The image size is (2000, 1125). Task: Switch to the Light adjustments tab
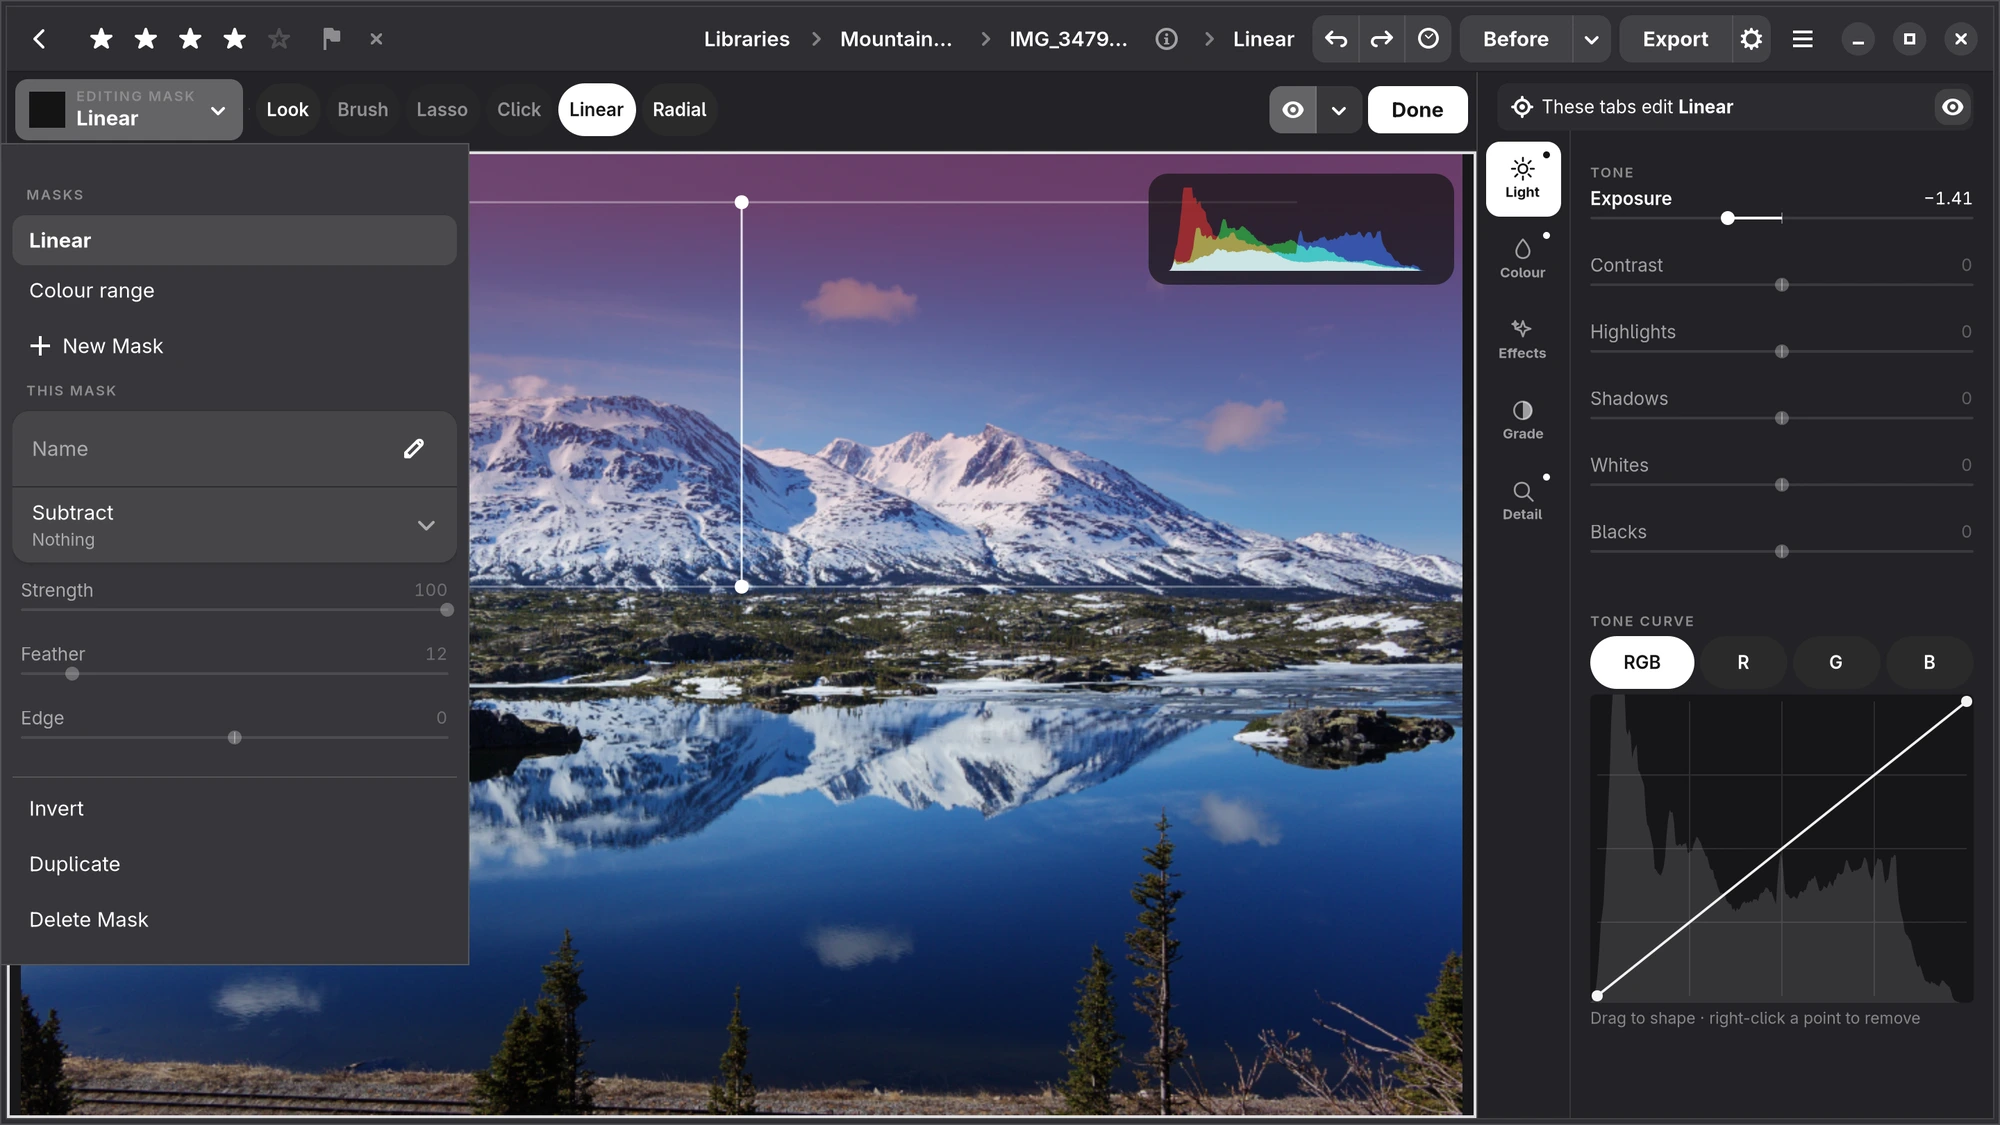(1522, 179)
